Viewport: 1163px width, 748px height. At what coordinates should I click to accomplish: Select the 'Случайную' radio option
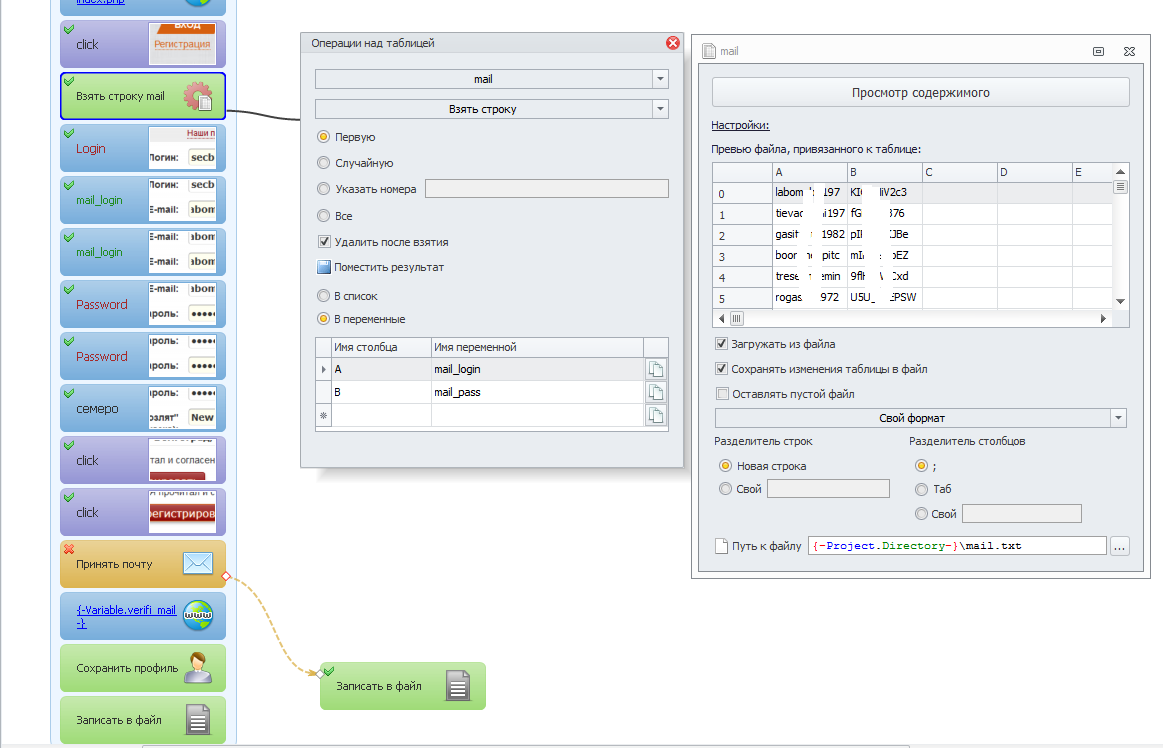coord(323,163)
